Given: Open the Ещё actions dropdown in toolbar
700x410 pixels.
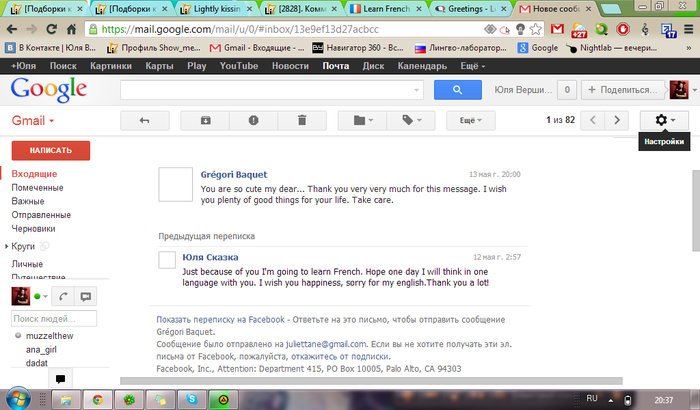Looking at the screenshot, I should click(x=471, y=120).
